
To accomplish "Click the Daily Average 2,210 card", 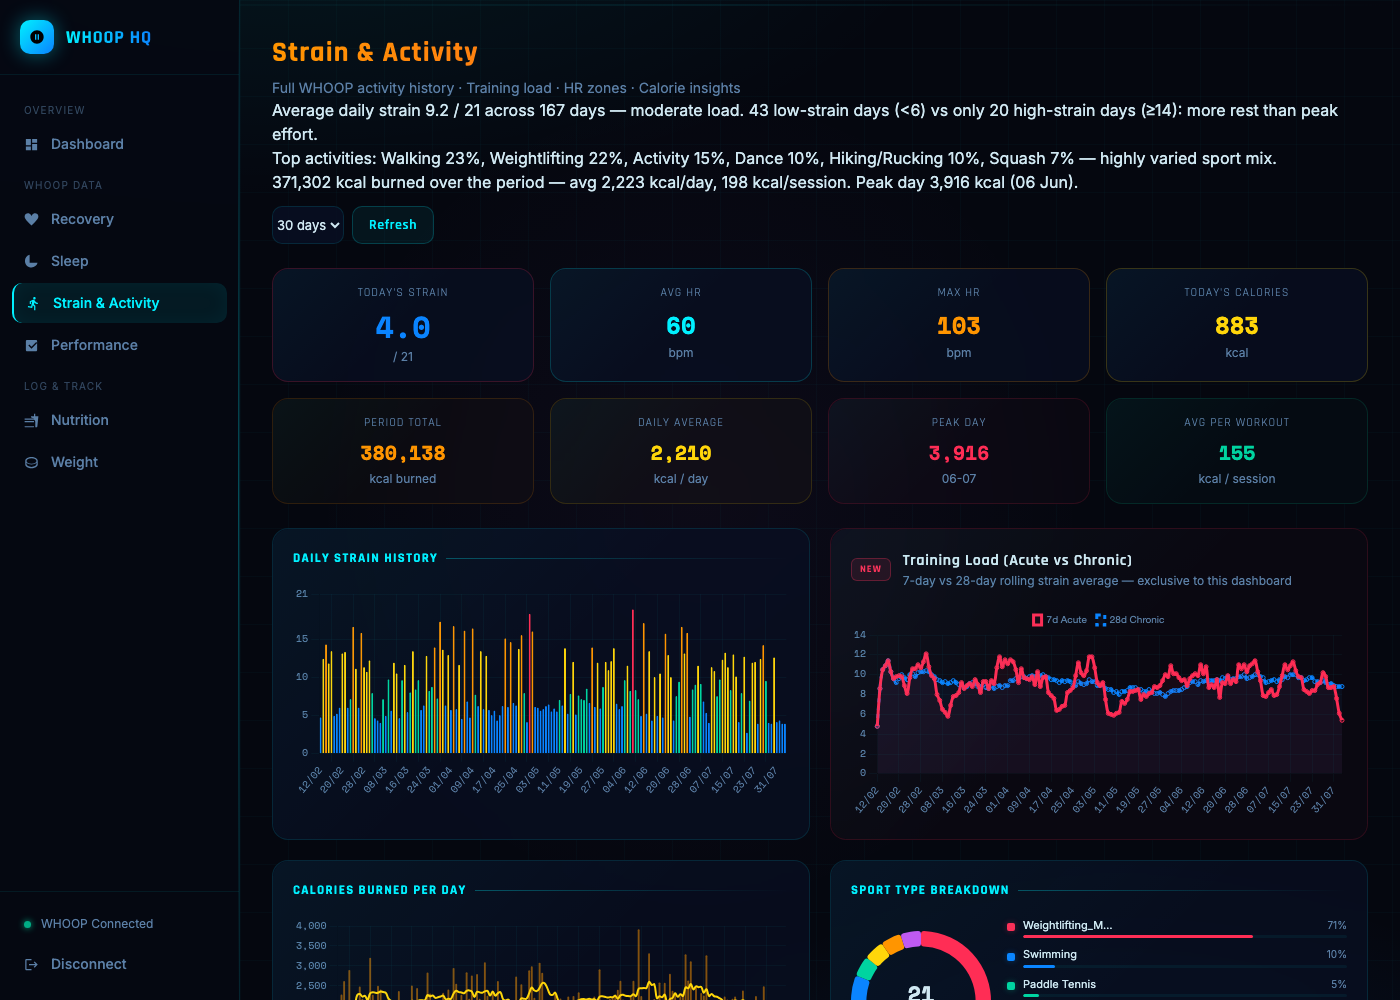I will [681, 451].
